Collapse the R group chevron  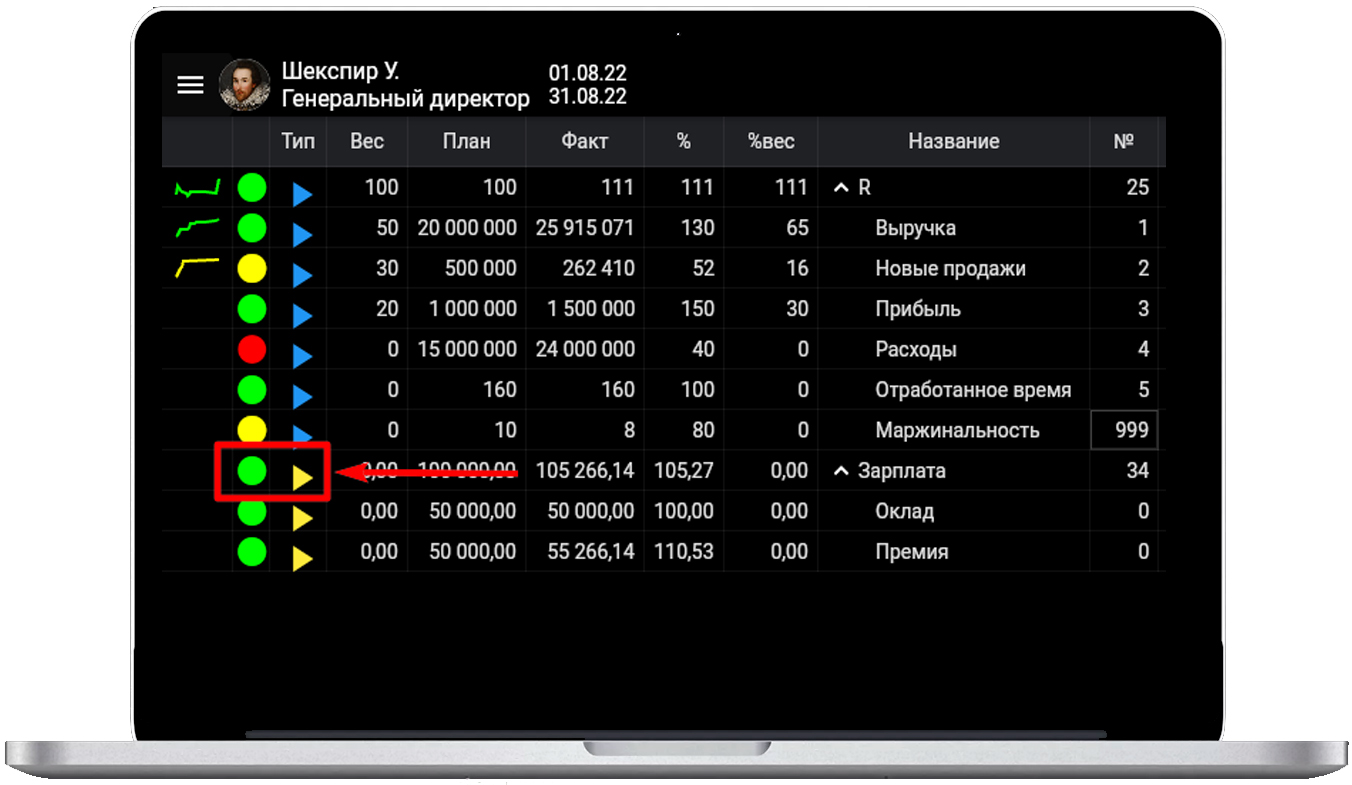(841, 188)
